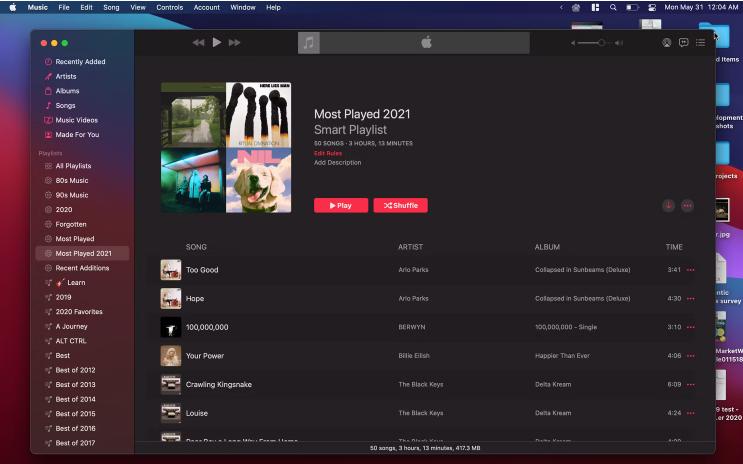Open Artists in sidebar

tap(65, 76)
